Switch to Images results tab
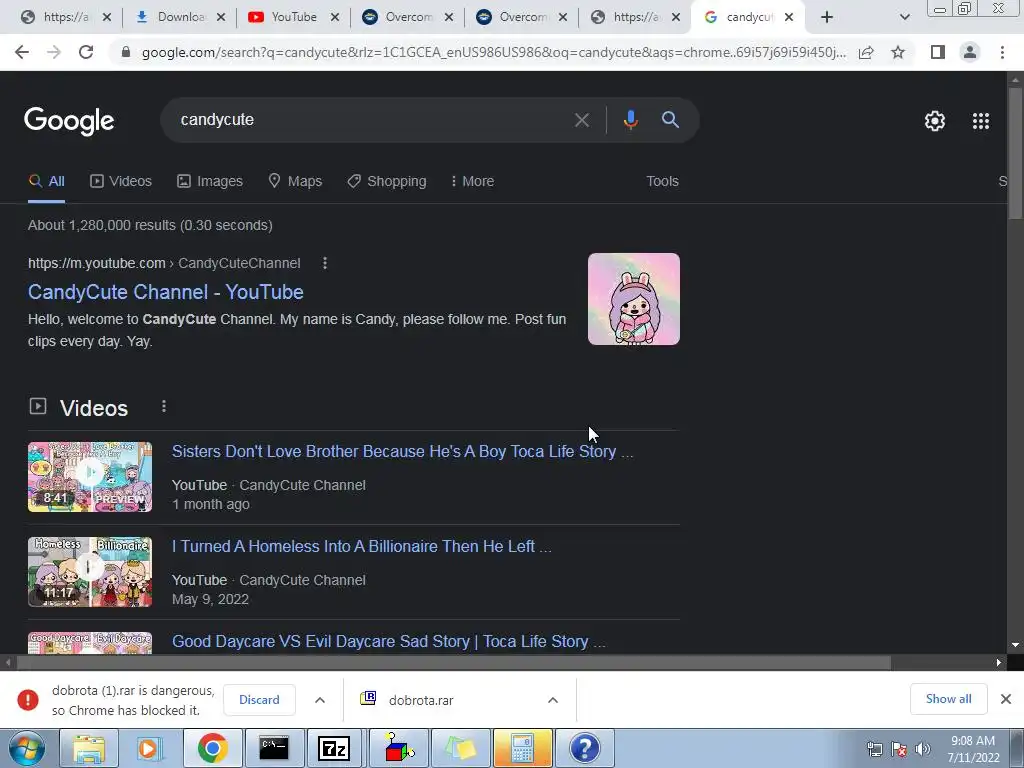The image size is (1024, 768). (210, 182)
